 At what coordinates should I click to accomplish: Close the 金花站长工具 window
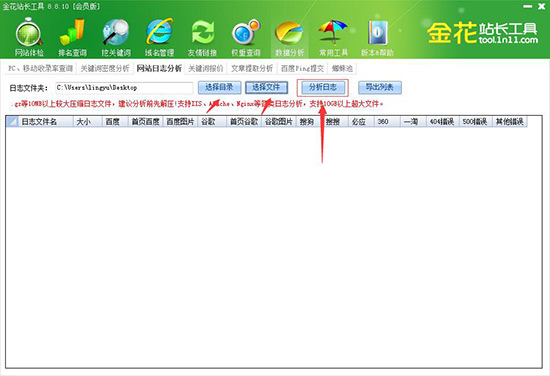tap(542, 6)
